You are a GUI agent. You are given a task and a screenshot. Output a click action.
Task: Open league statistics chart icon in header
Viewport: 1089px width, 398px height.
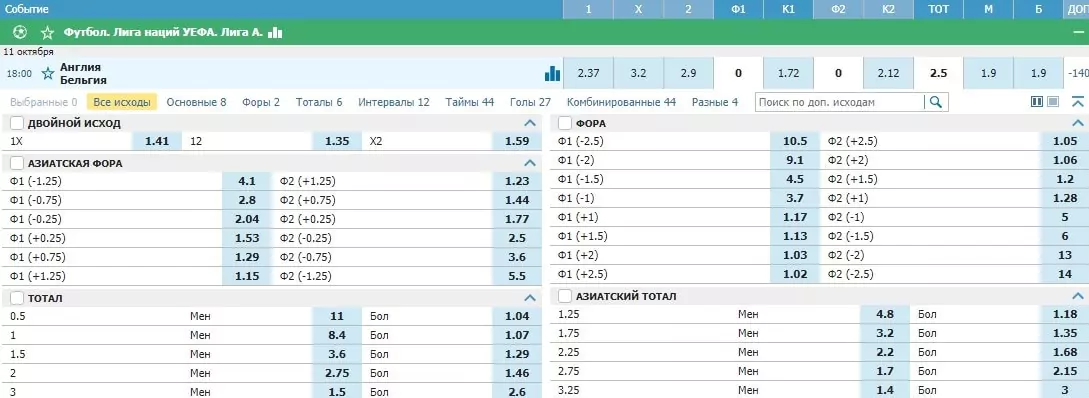tap(275, 33)
